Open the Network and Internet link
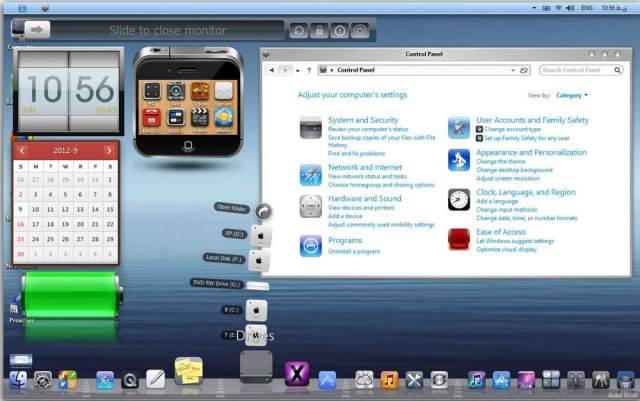 365,167
